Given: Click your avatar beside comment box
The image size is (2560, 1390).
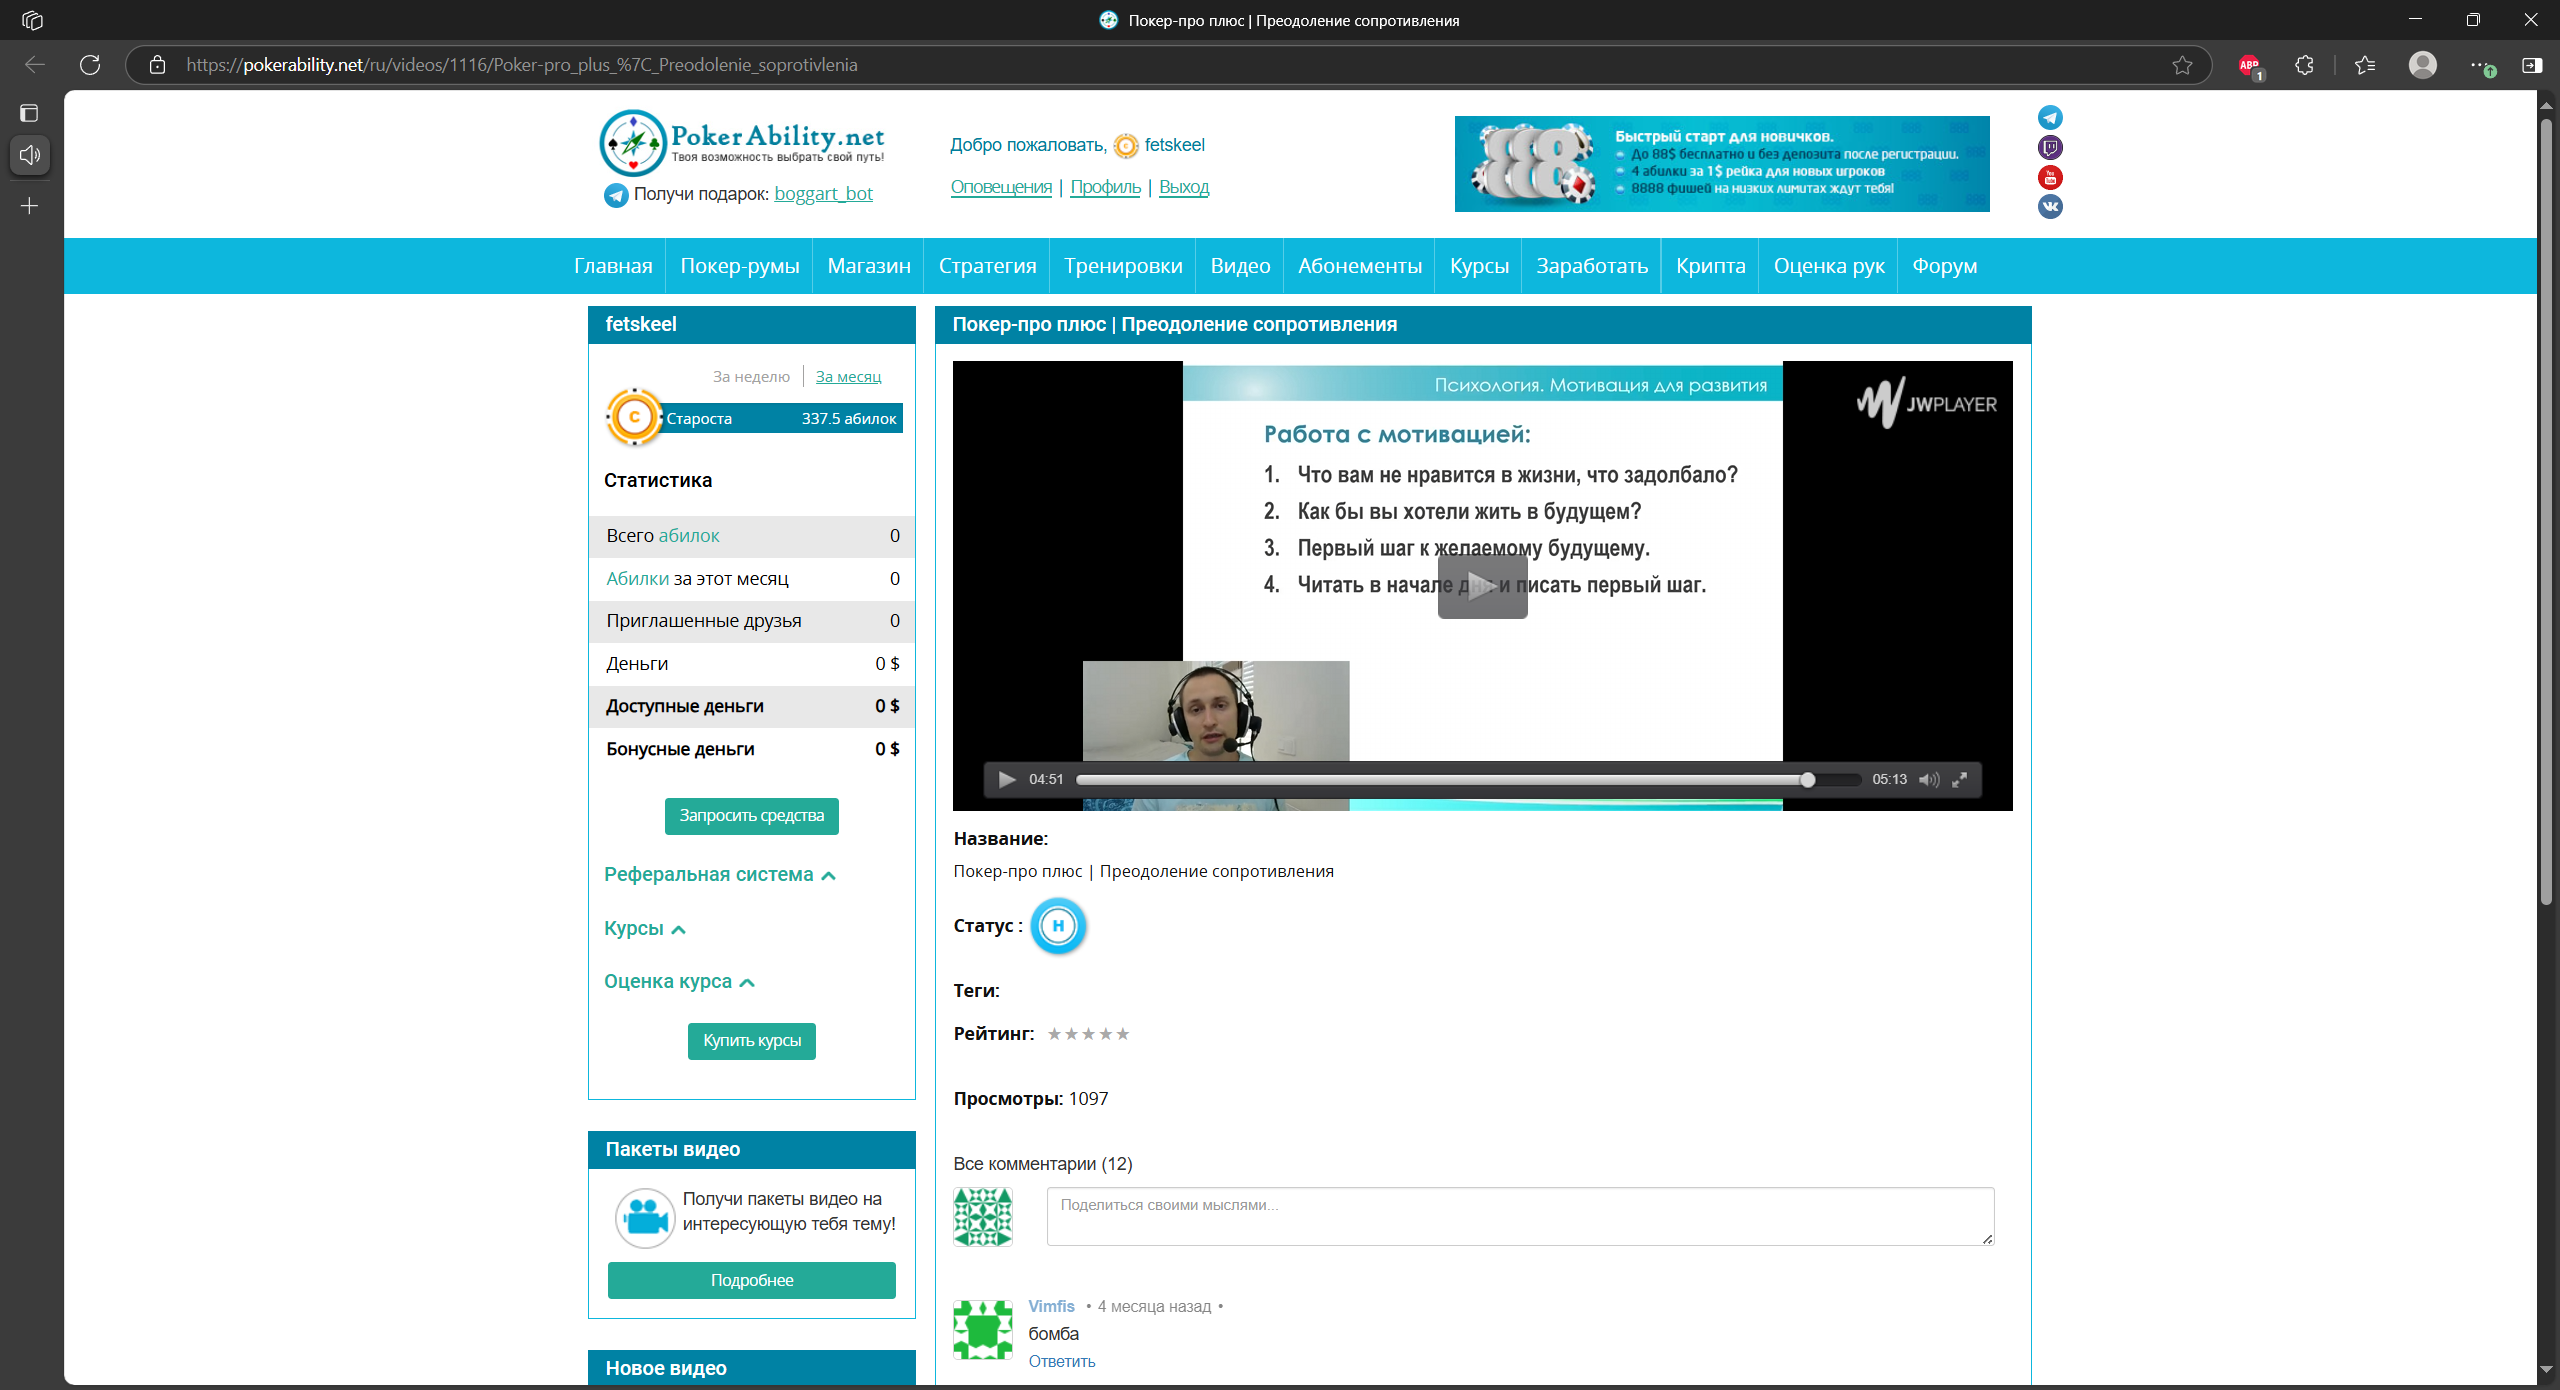Looking at the screenshot, I should pyautogui.click(x=983, y=1217).
